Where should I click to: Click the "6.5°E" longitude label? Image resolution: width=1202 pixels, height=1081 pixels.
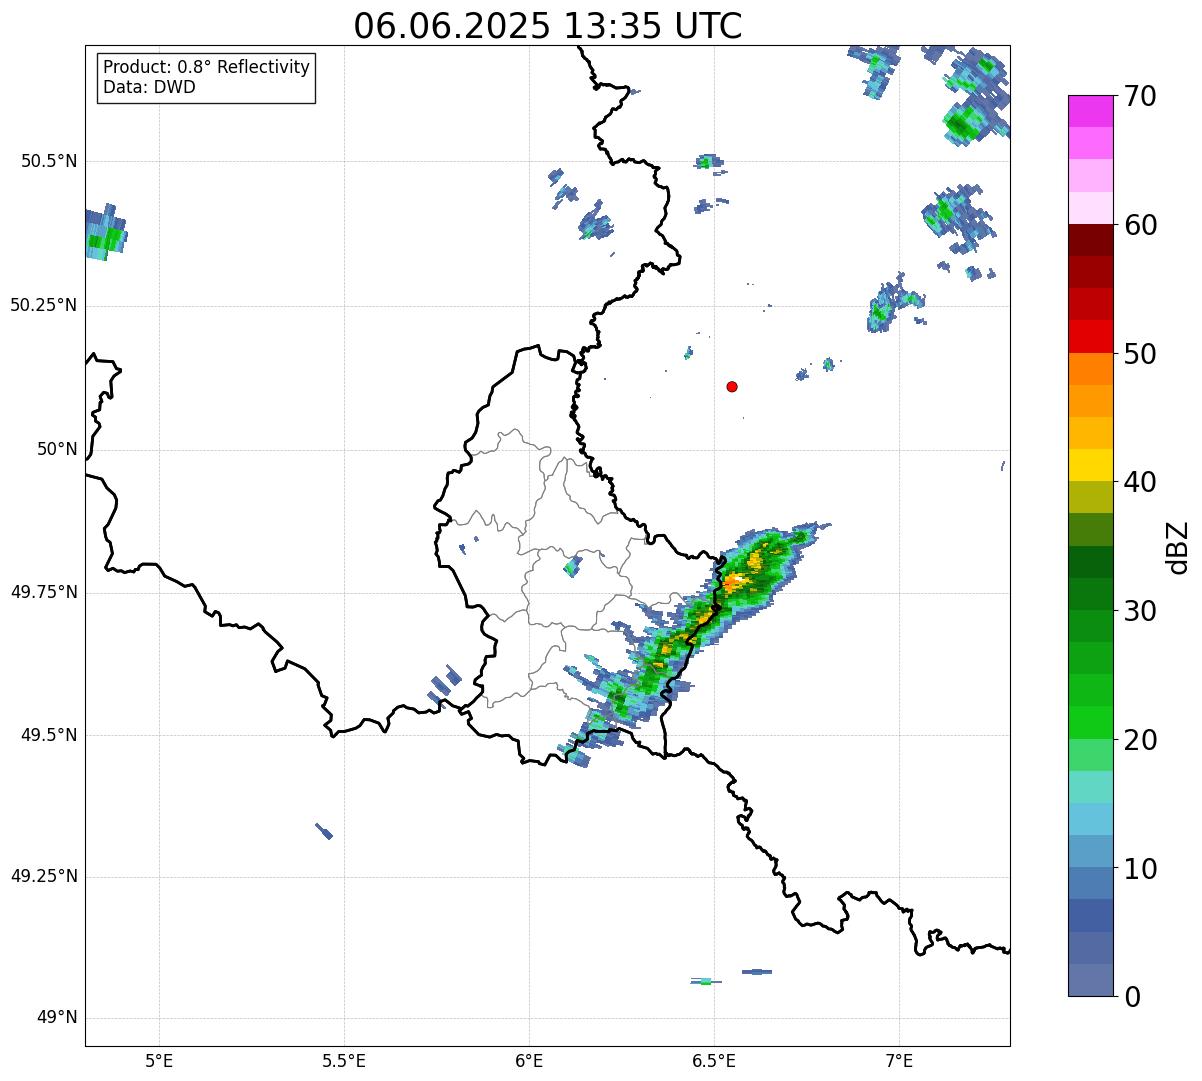click(x=714, y=1060)
